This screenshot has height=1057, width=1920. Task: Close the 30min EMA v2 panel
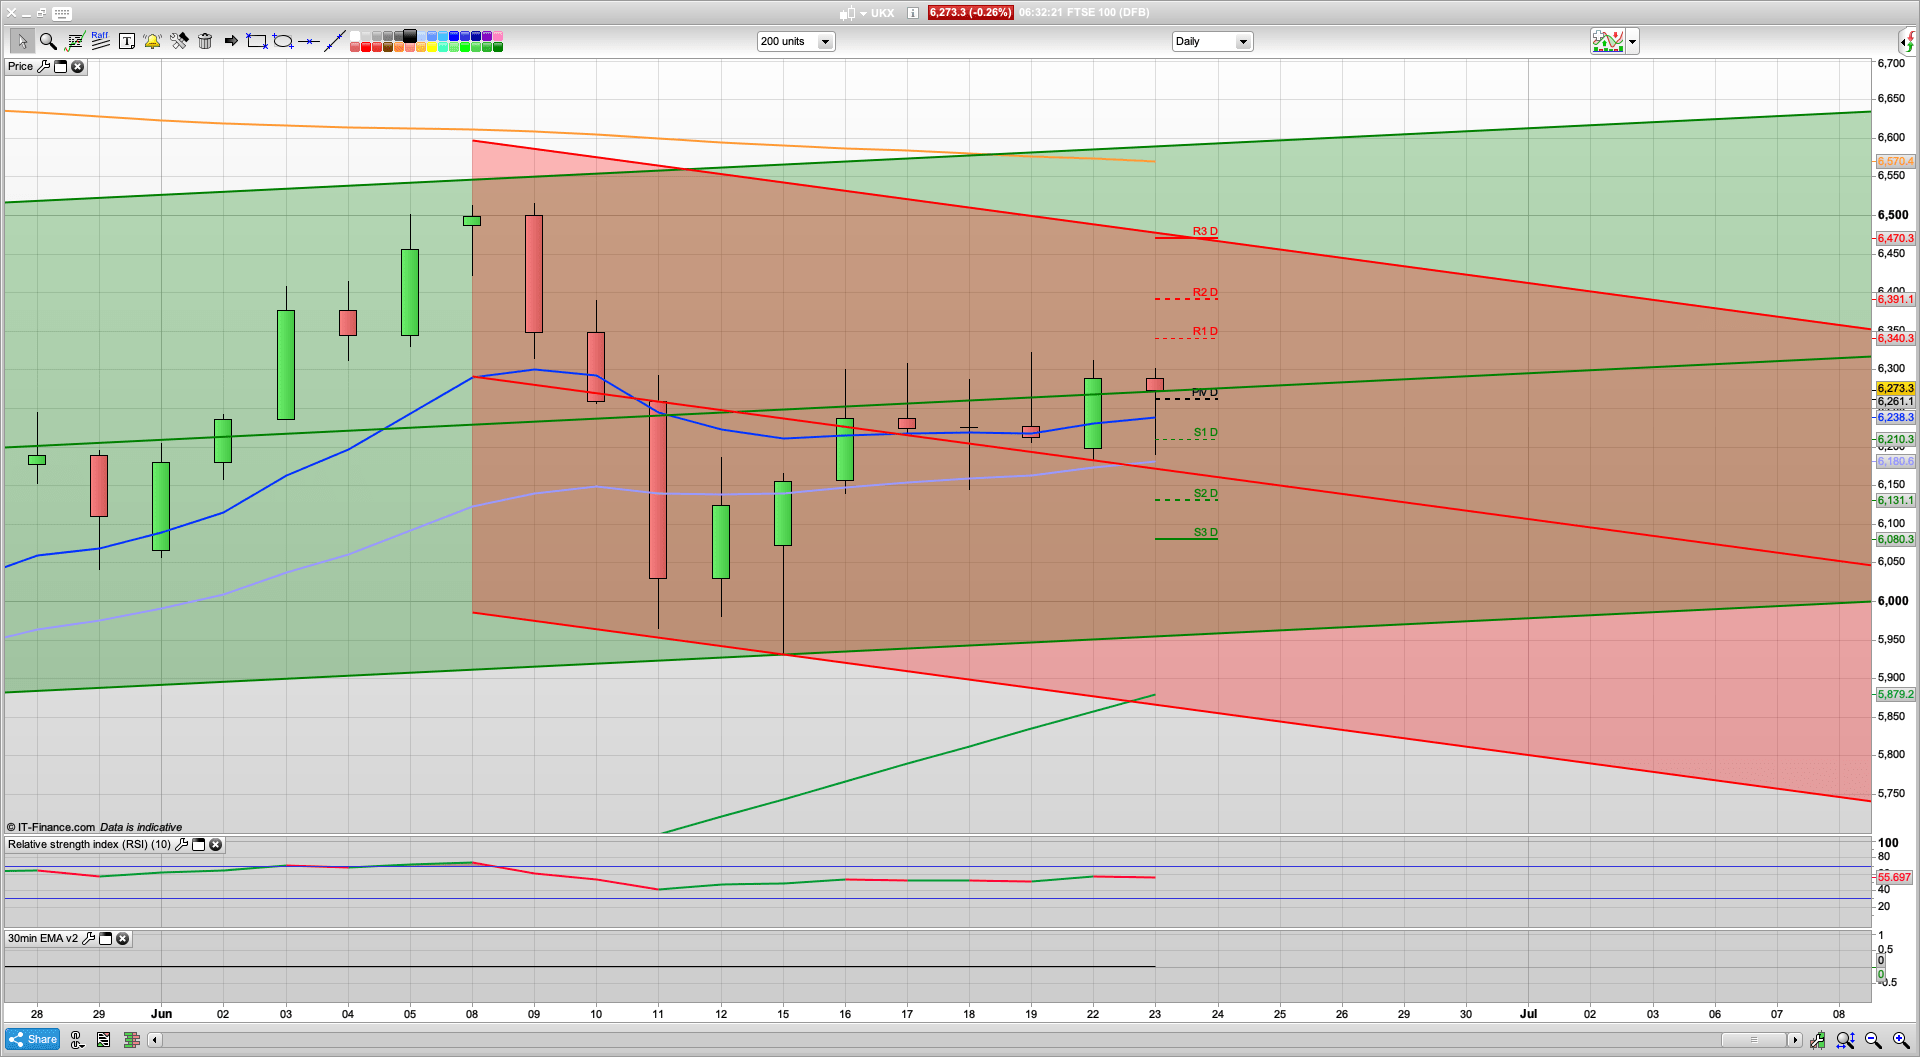122,938
